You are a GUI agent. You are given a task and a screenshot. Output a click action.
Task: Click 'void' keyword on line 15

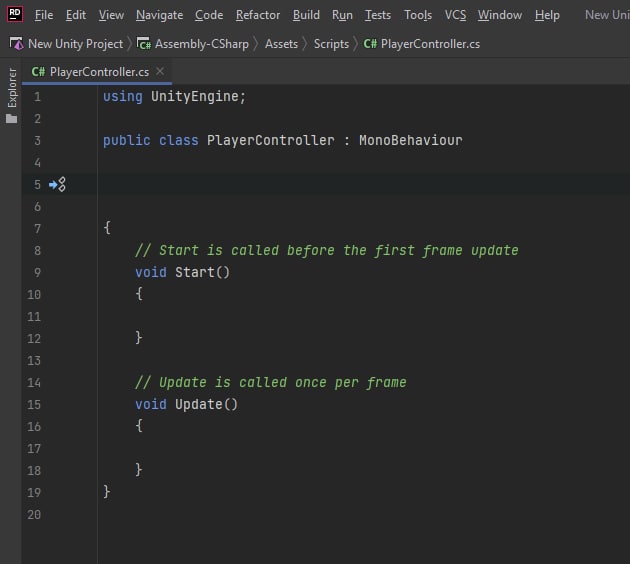pos(151,404)
